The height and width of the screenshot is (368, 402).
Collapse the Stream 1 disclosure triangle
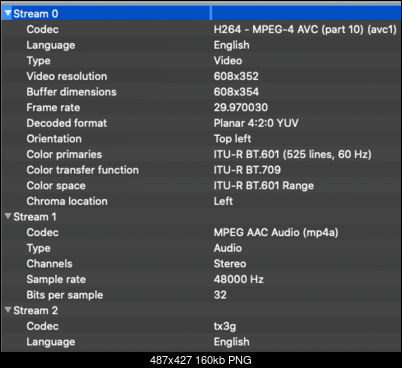[8, 216]
